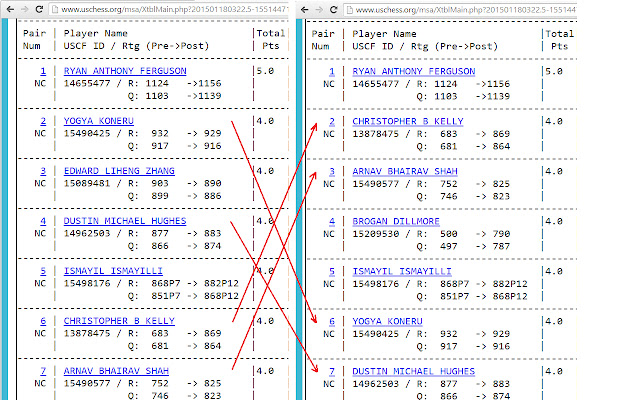
Task: Click pair number 3 link in right window
Action: (332, 171)
